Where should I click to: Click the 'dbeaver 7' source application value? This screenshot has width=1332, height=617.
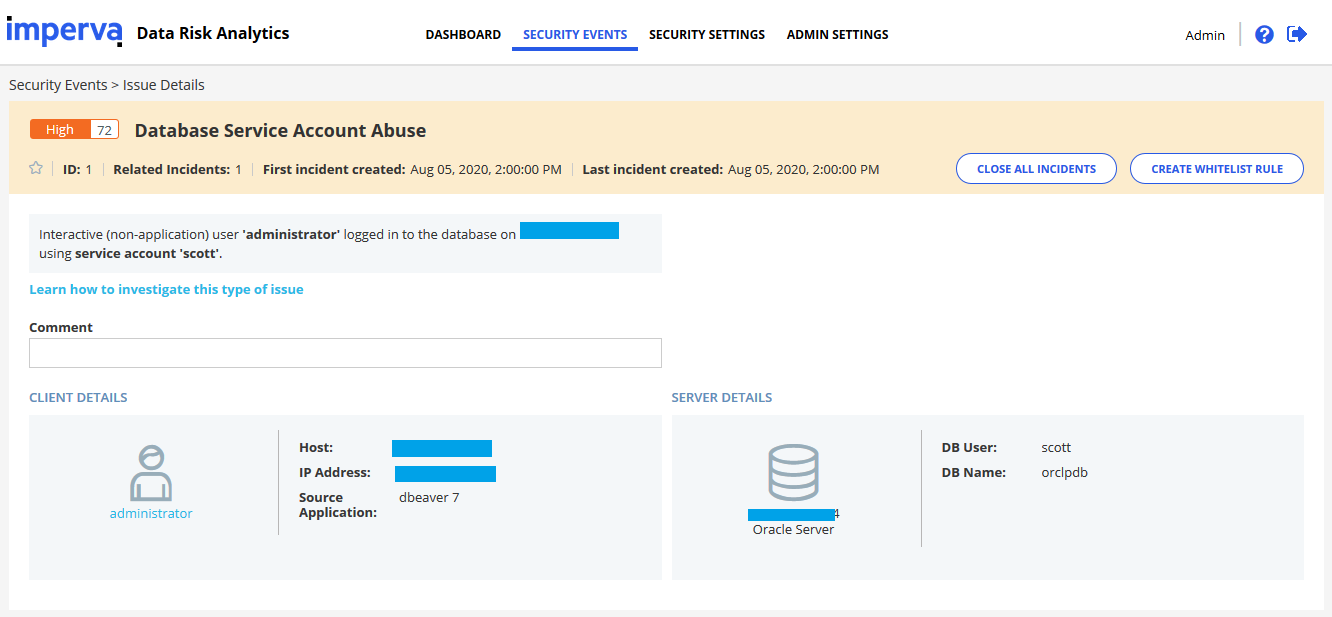pyautogui.click(x=429, y=497)
